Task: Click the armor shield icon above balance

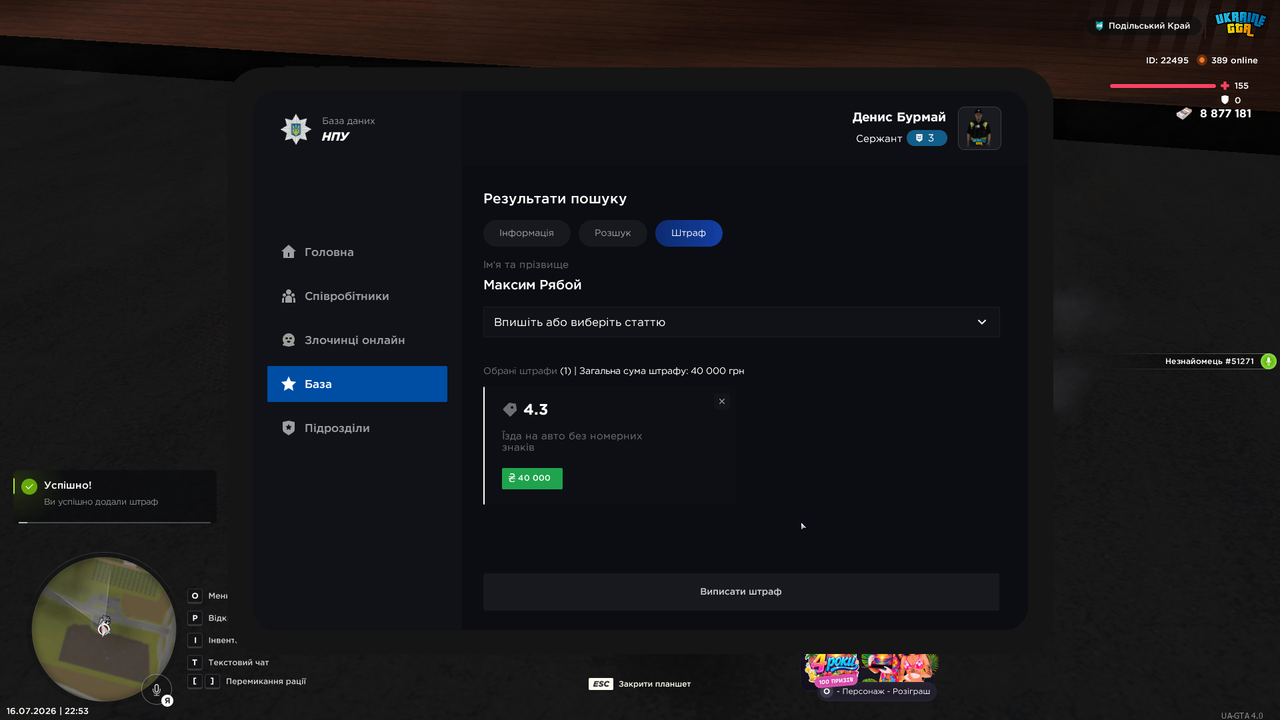Action: tap(1225, 100)
